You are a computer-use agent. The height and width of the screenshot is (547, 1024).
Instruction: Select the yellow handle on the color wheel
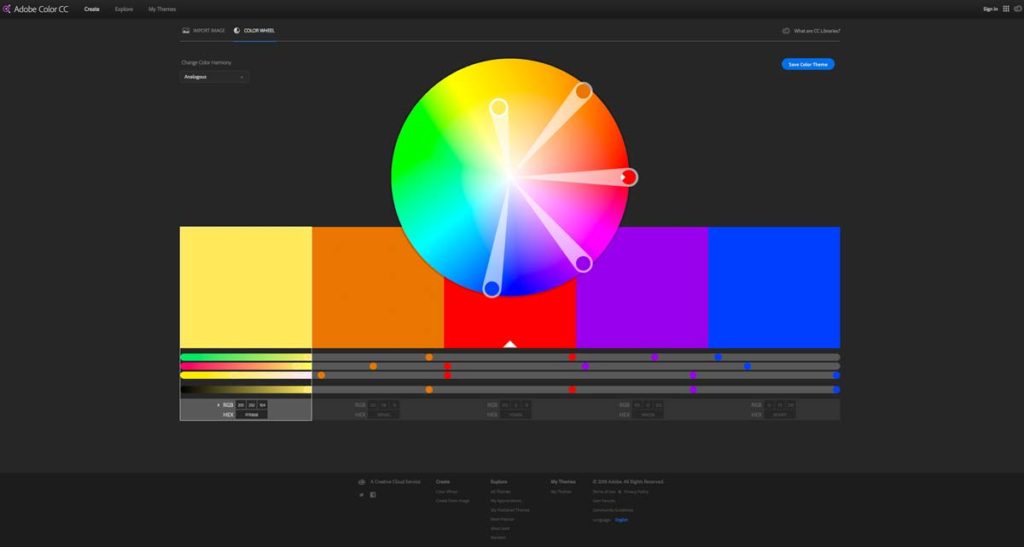[x=498, y=107]
